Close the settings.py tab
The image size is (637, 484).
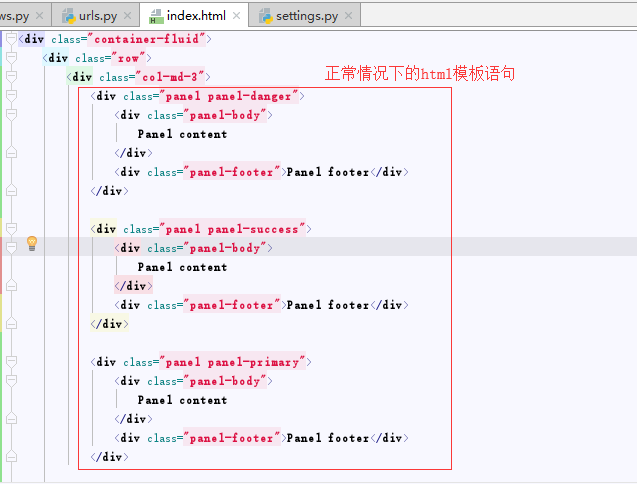tap(348, 16)
